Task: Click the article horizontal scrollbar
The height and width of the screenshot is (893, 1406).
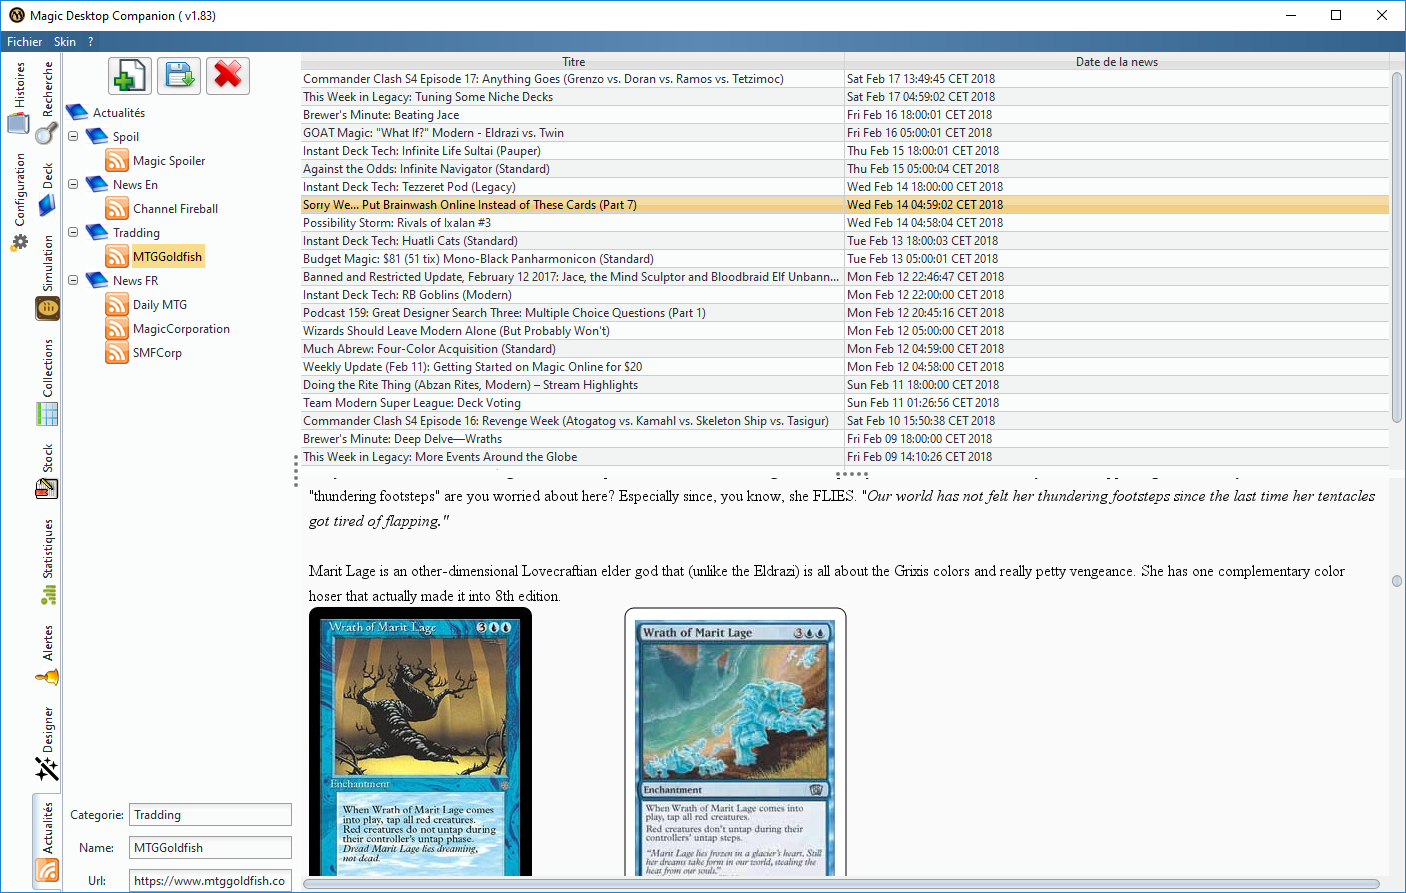Action: tap(841, 884)
